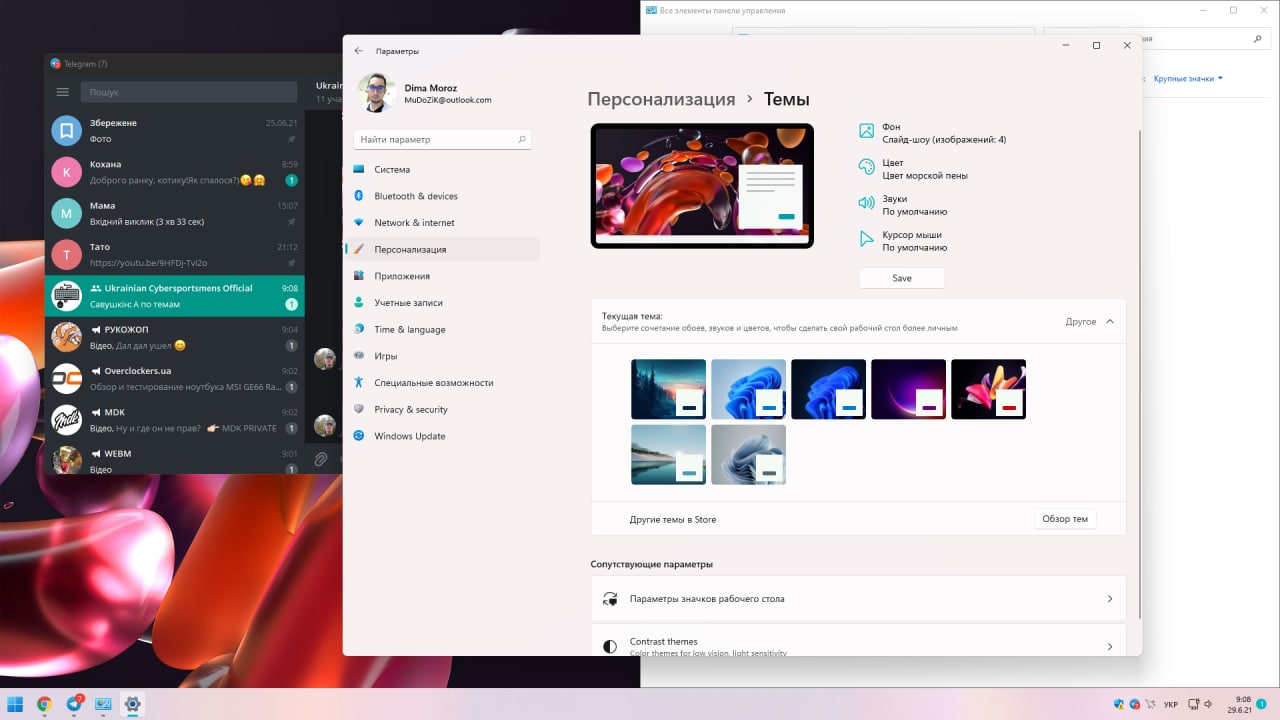Viewport: 1280px width, 720px height.
Task: Select the sunrise lake landscape theme
Action: pyautogui.click(x=668, y=455)
